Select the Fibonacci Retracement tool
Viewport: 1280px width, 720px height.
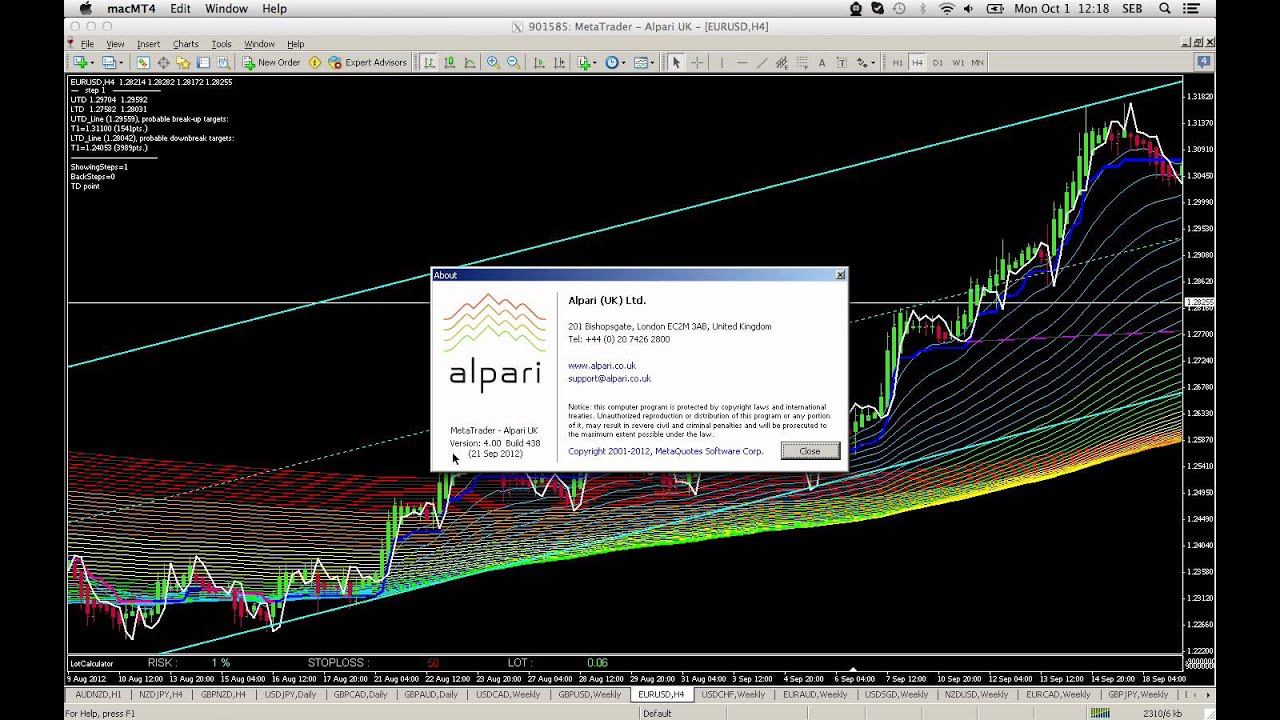[x=802, y=62]
